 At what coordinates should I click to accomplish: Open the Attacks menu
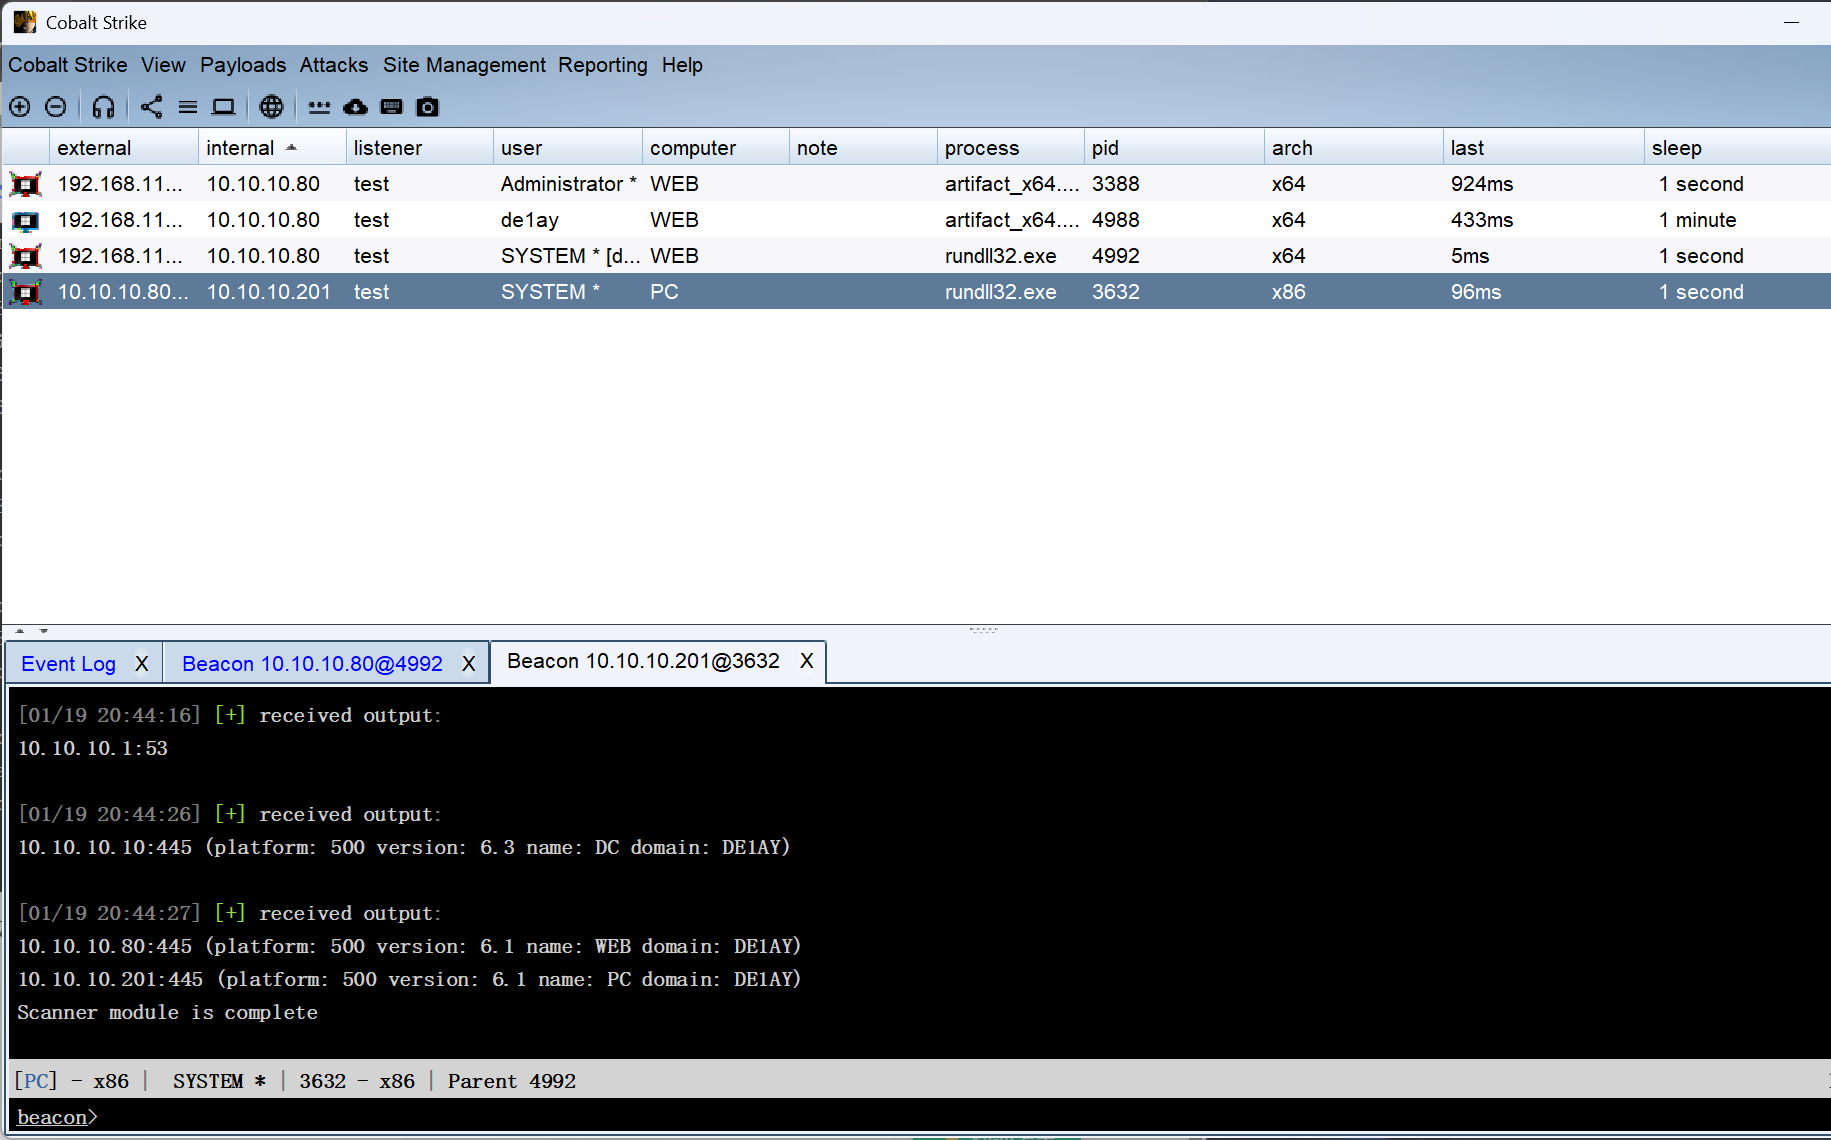tap(334, 65)
